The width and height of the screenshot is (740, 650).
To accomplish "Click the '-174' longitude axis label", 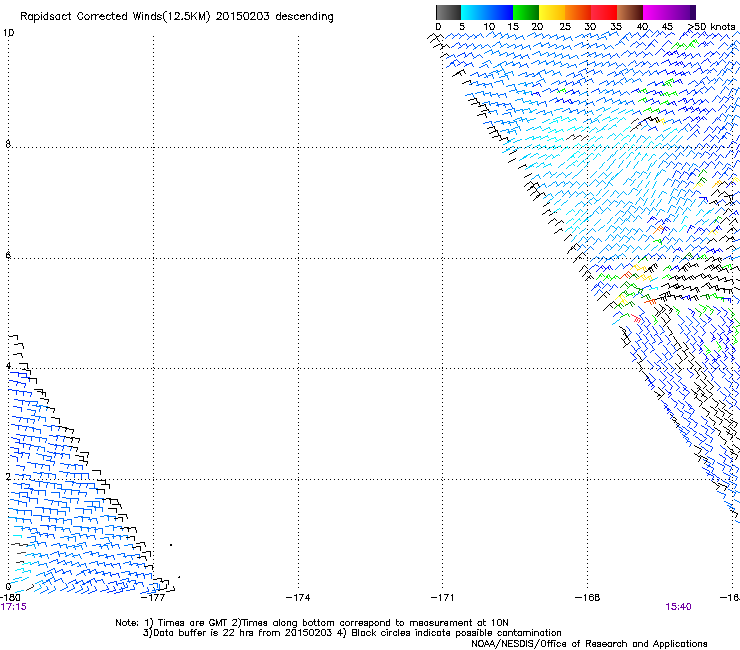I will pyautogui.click(x=298, y=597).
